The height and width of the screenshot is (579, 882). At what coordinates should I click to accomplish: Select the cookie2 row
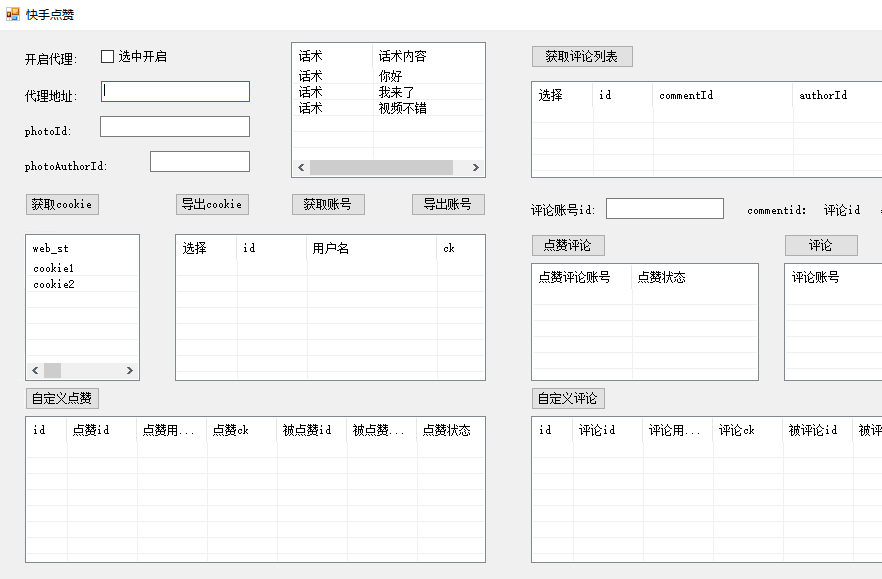83,284
